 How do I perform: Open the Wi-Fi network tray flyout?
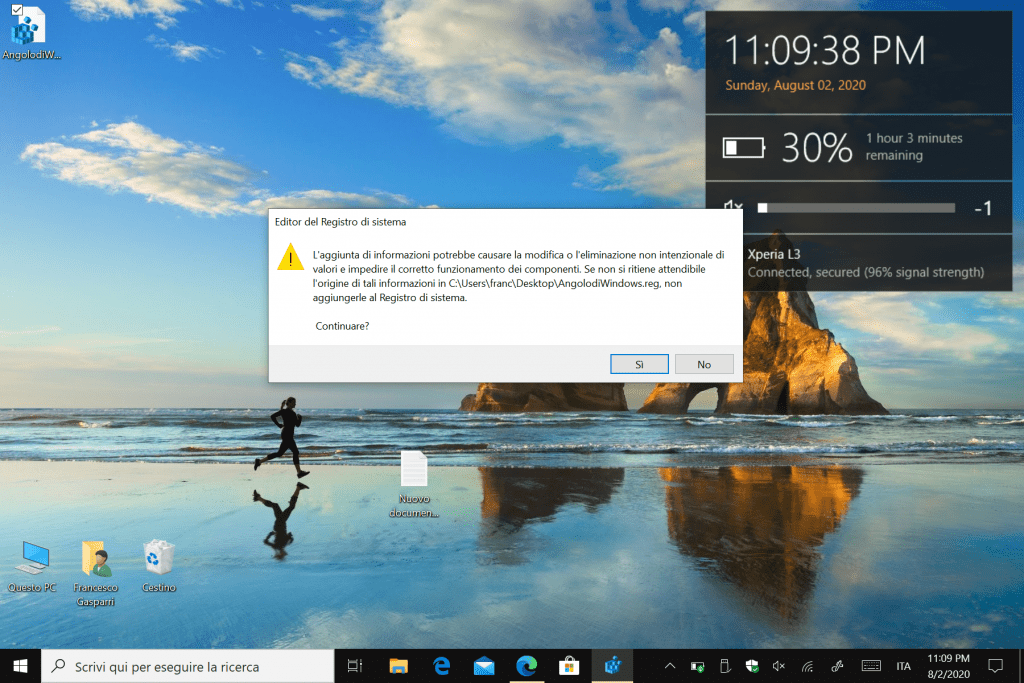tap(807, 666)
